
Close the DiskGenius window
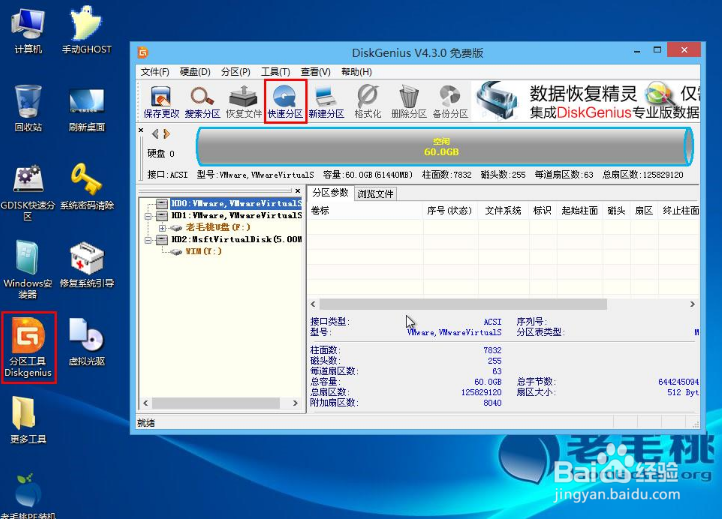[684, 50]
